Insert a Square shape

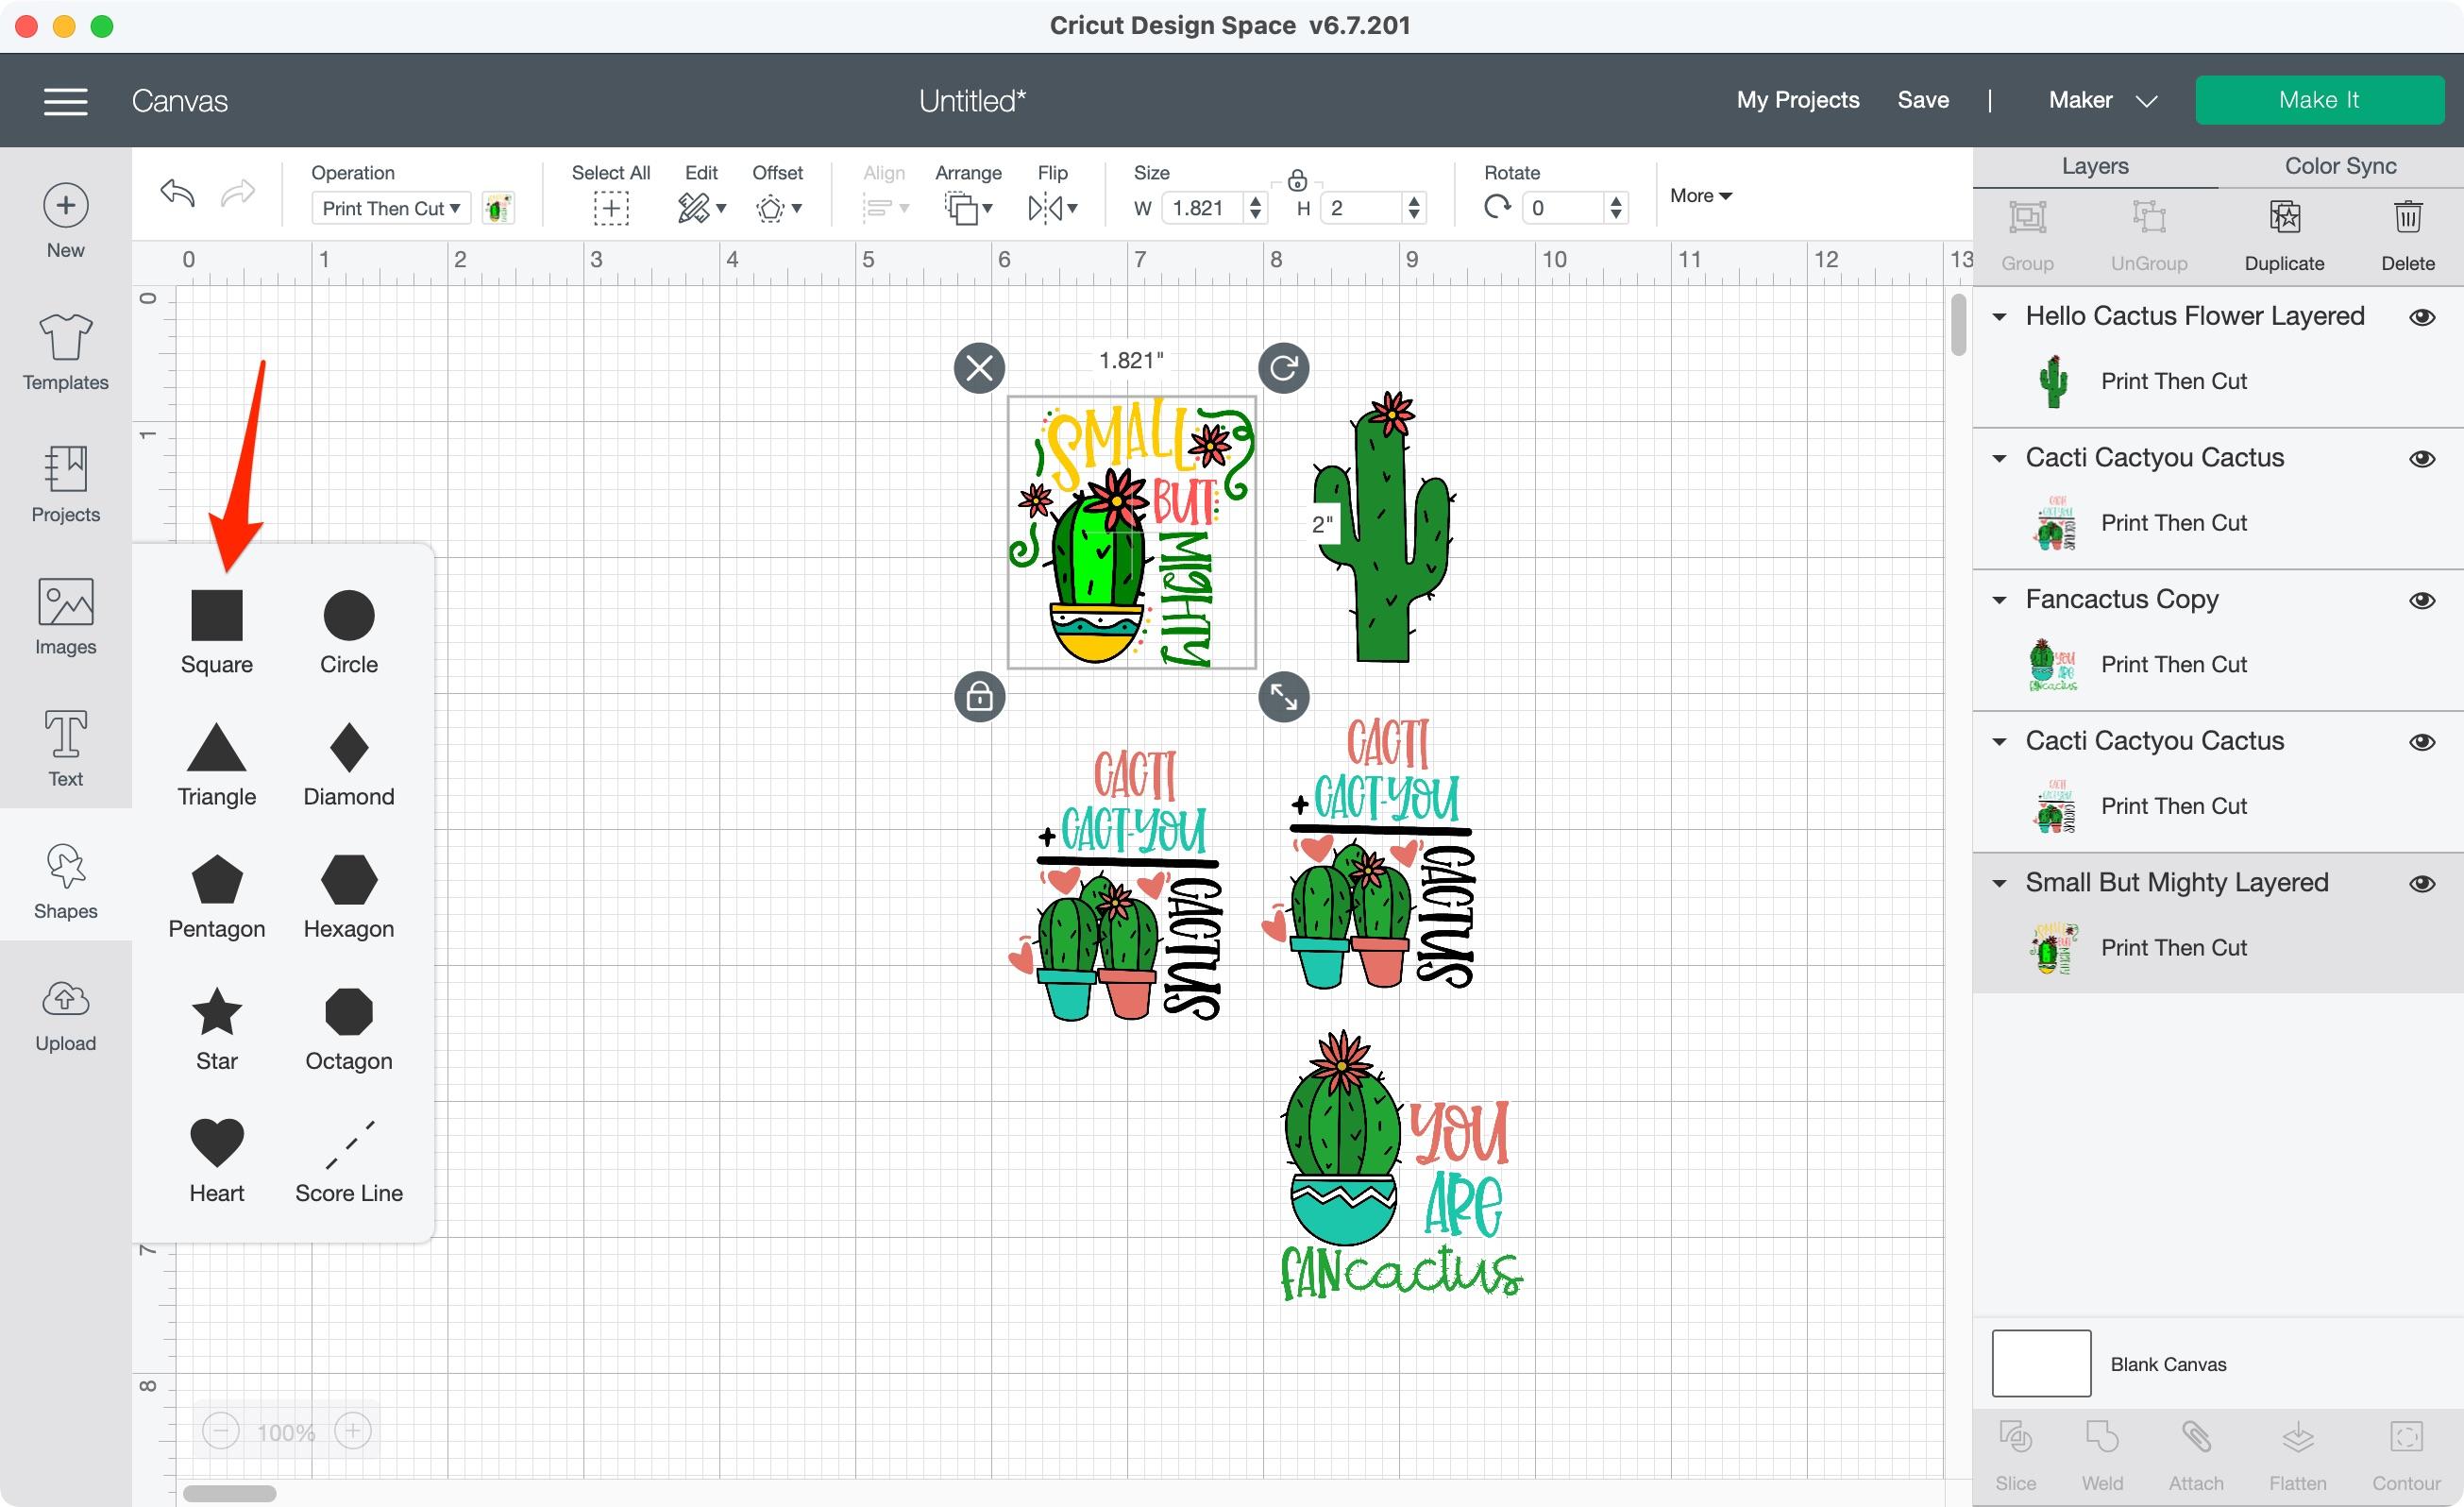coord(217,632)
